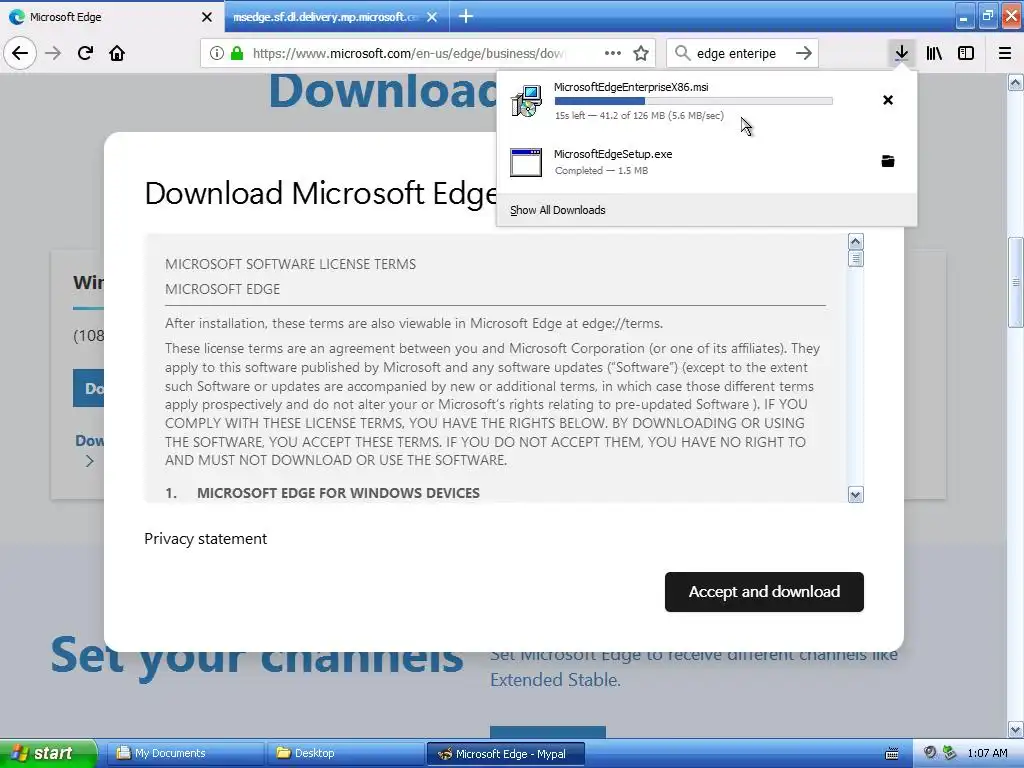Click Microsoft Edge - Mypal taskbar button
Image resolution: width=1024 pixels, height=768 pixels.
click(x=505, y=754)
